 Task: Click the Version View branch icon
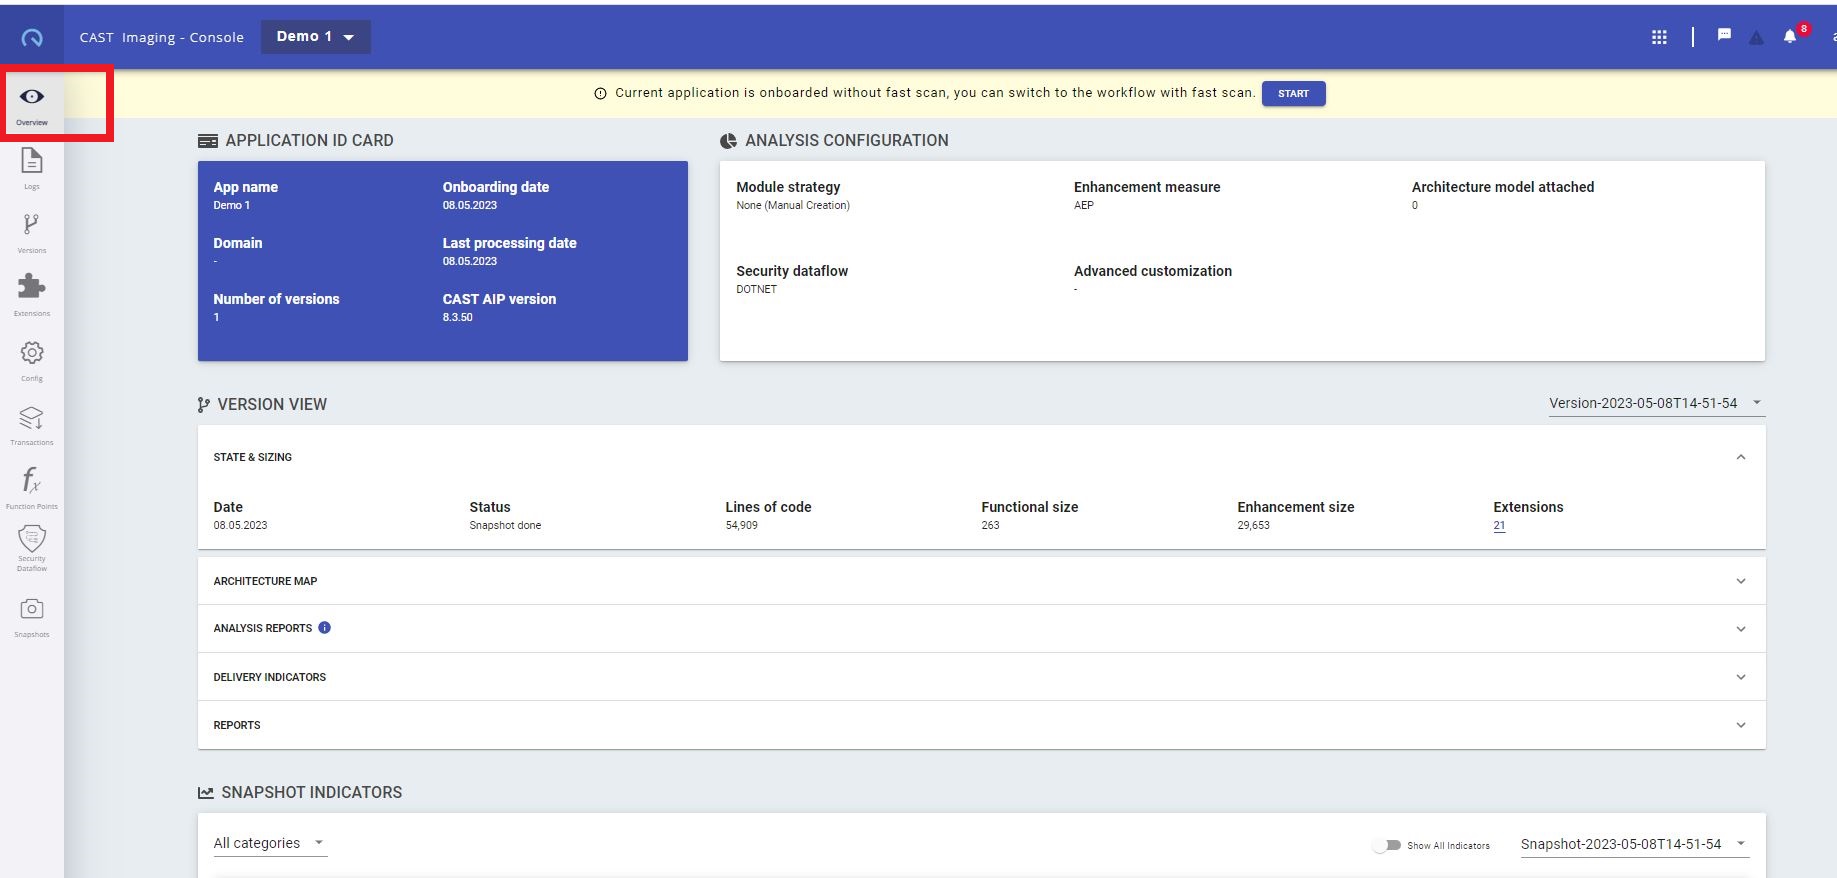click(x=204, y=405)
